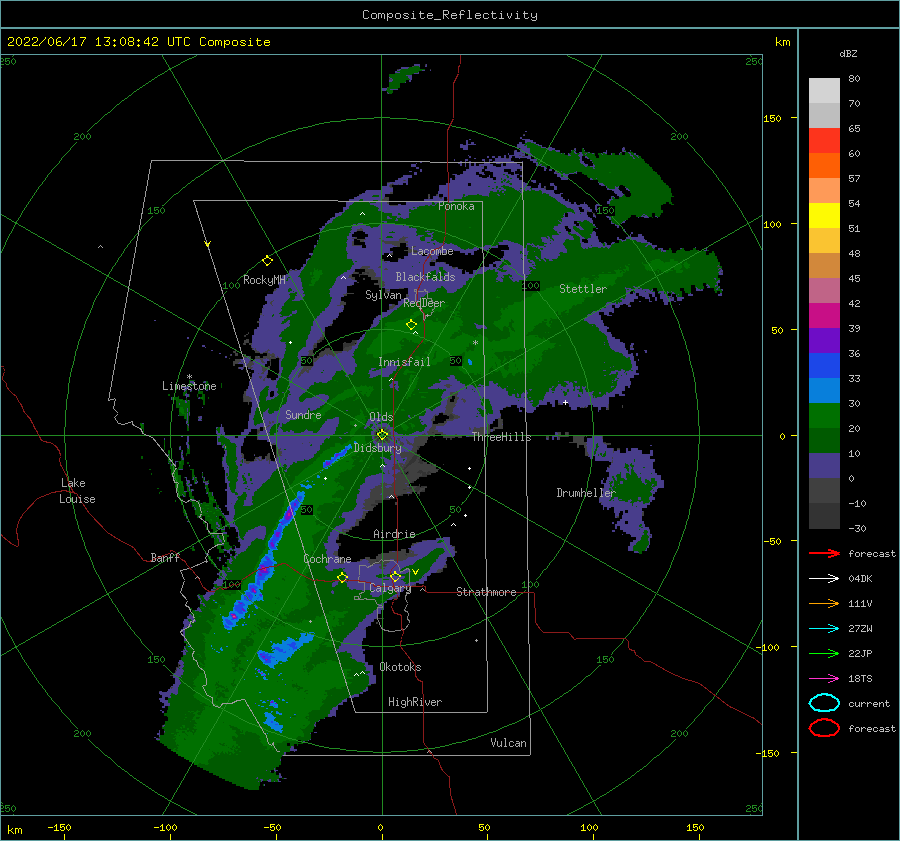The height and width of the screenshot is (841, 900).
Task: Click the Airdrie city label
Action: coord(394,534)
